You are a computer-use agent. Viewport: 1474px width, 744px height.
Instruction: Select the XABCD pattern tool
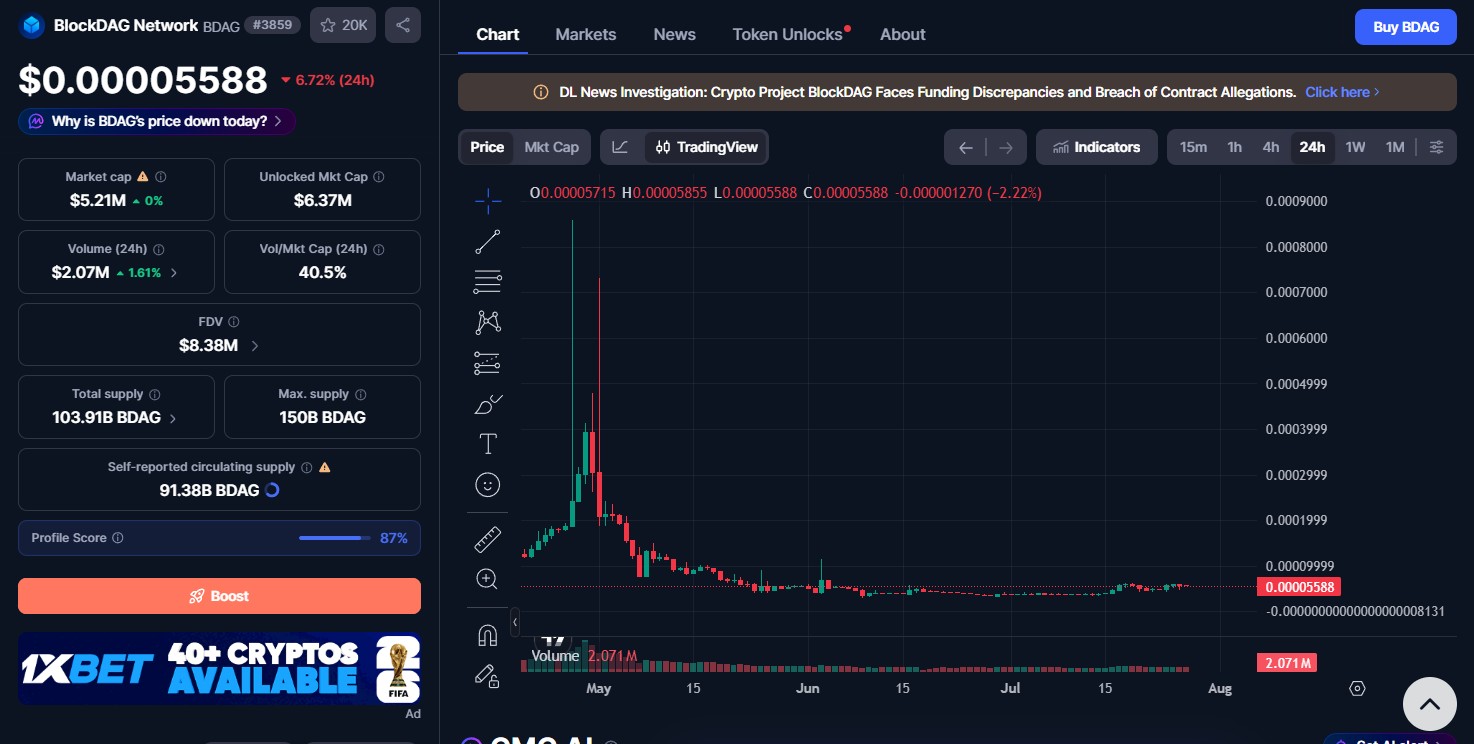[x=488, y=322]
